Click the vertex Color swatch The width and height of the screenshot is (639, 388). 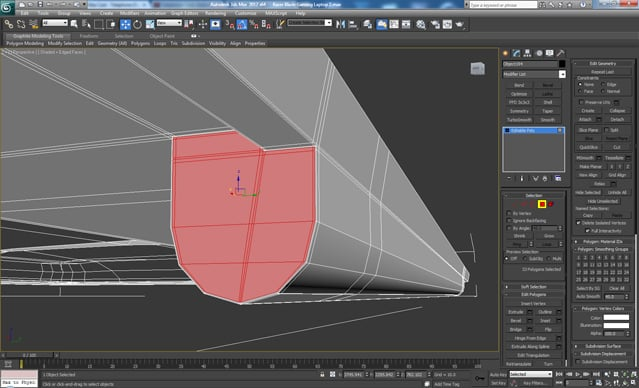[x=616, y=317]
